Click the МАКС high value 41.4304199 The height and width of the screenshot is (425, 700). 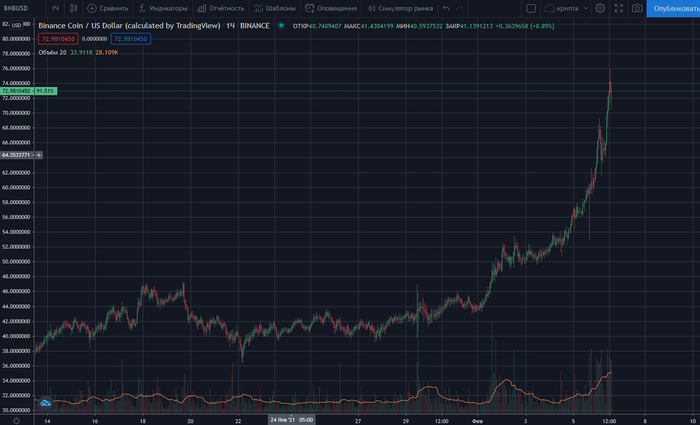377,26
